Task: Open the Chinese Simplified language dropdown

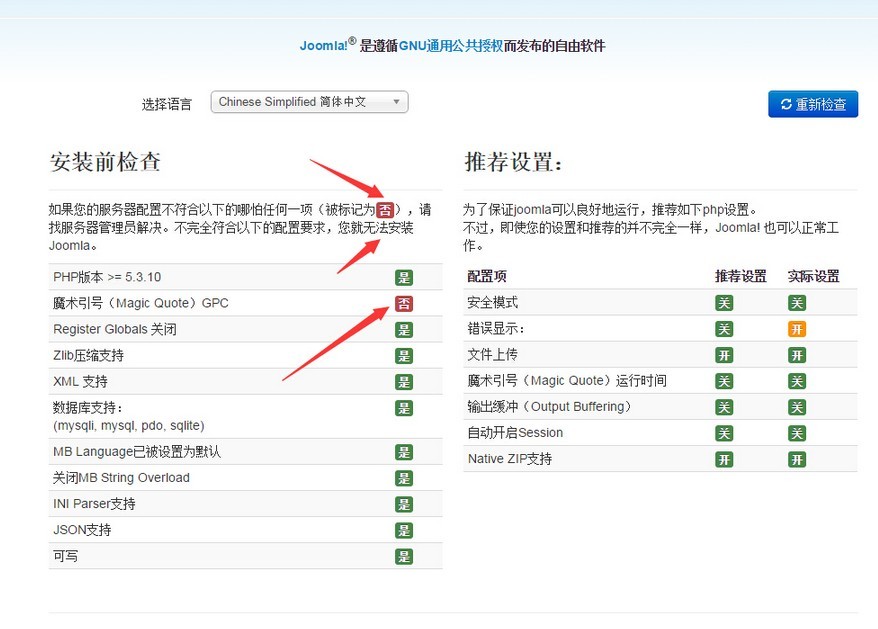Action: (308, 101)
